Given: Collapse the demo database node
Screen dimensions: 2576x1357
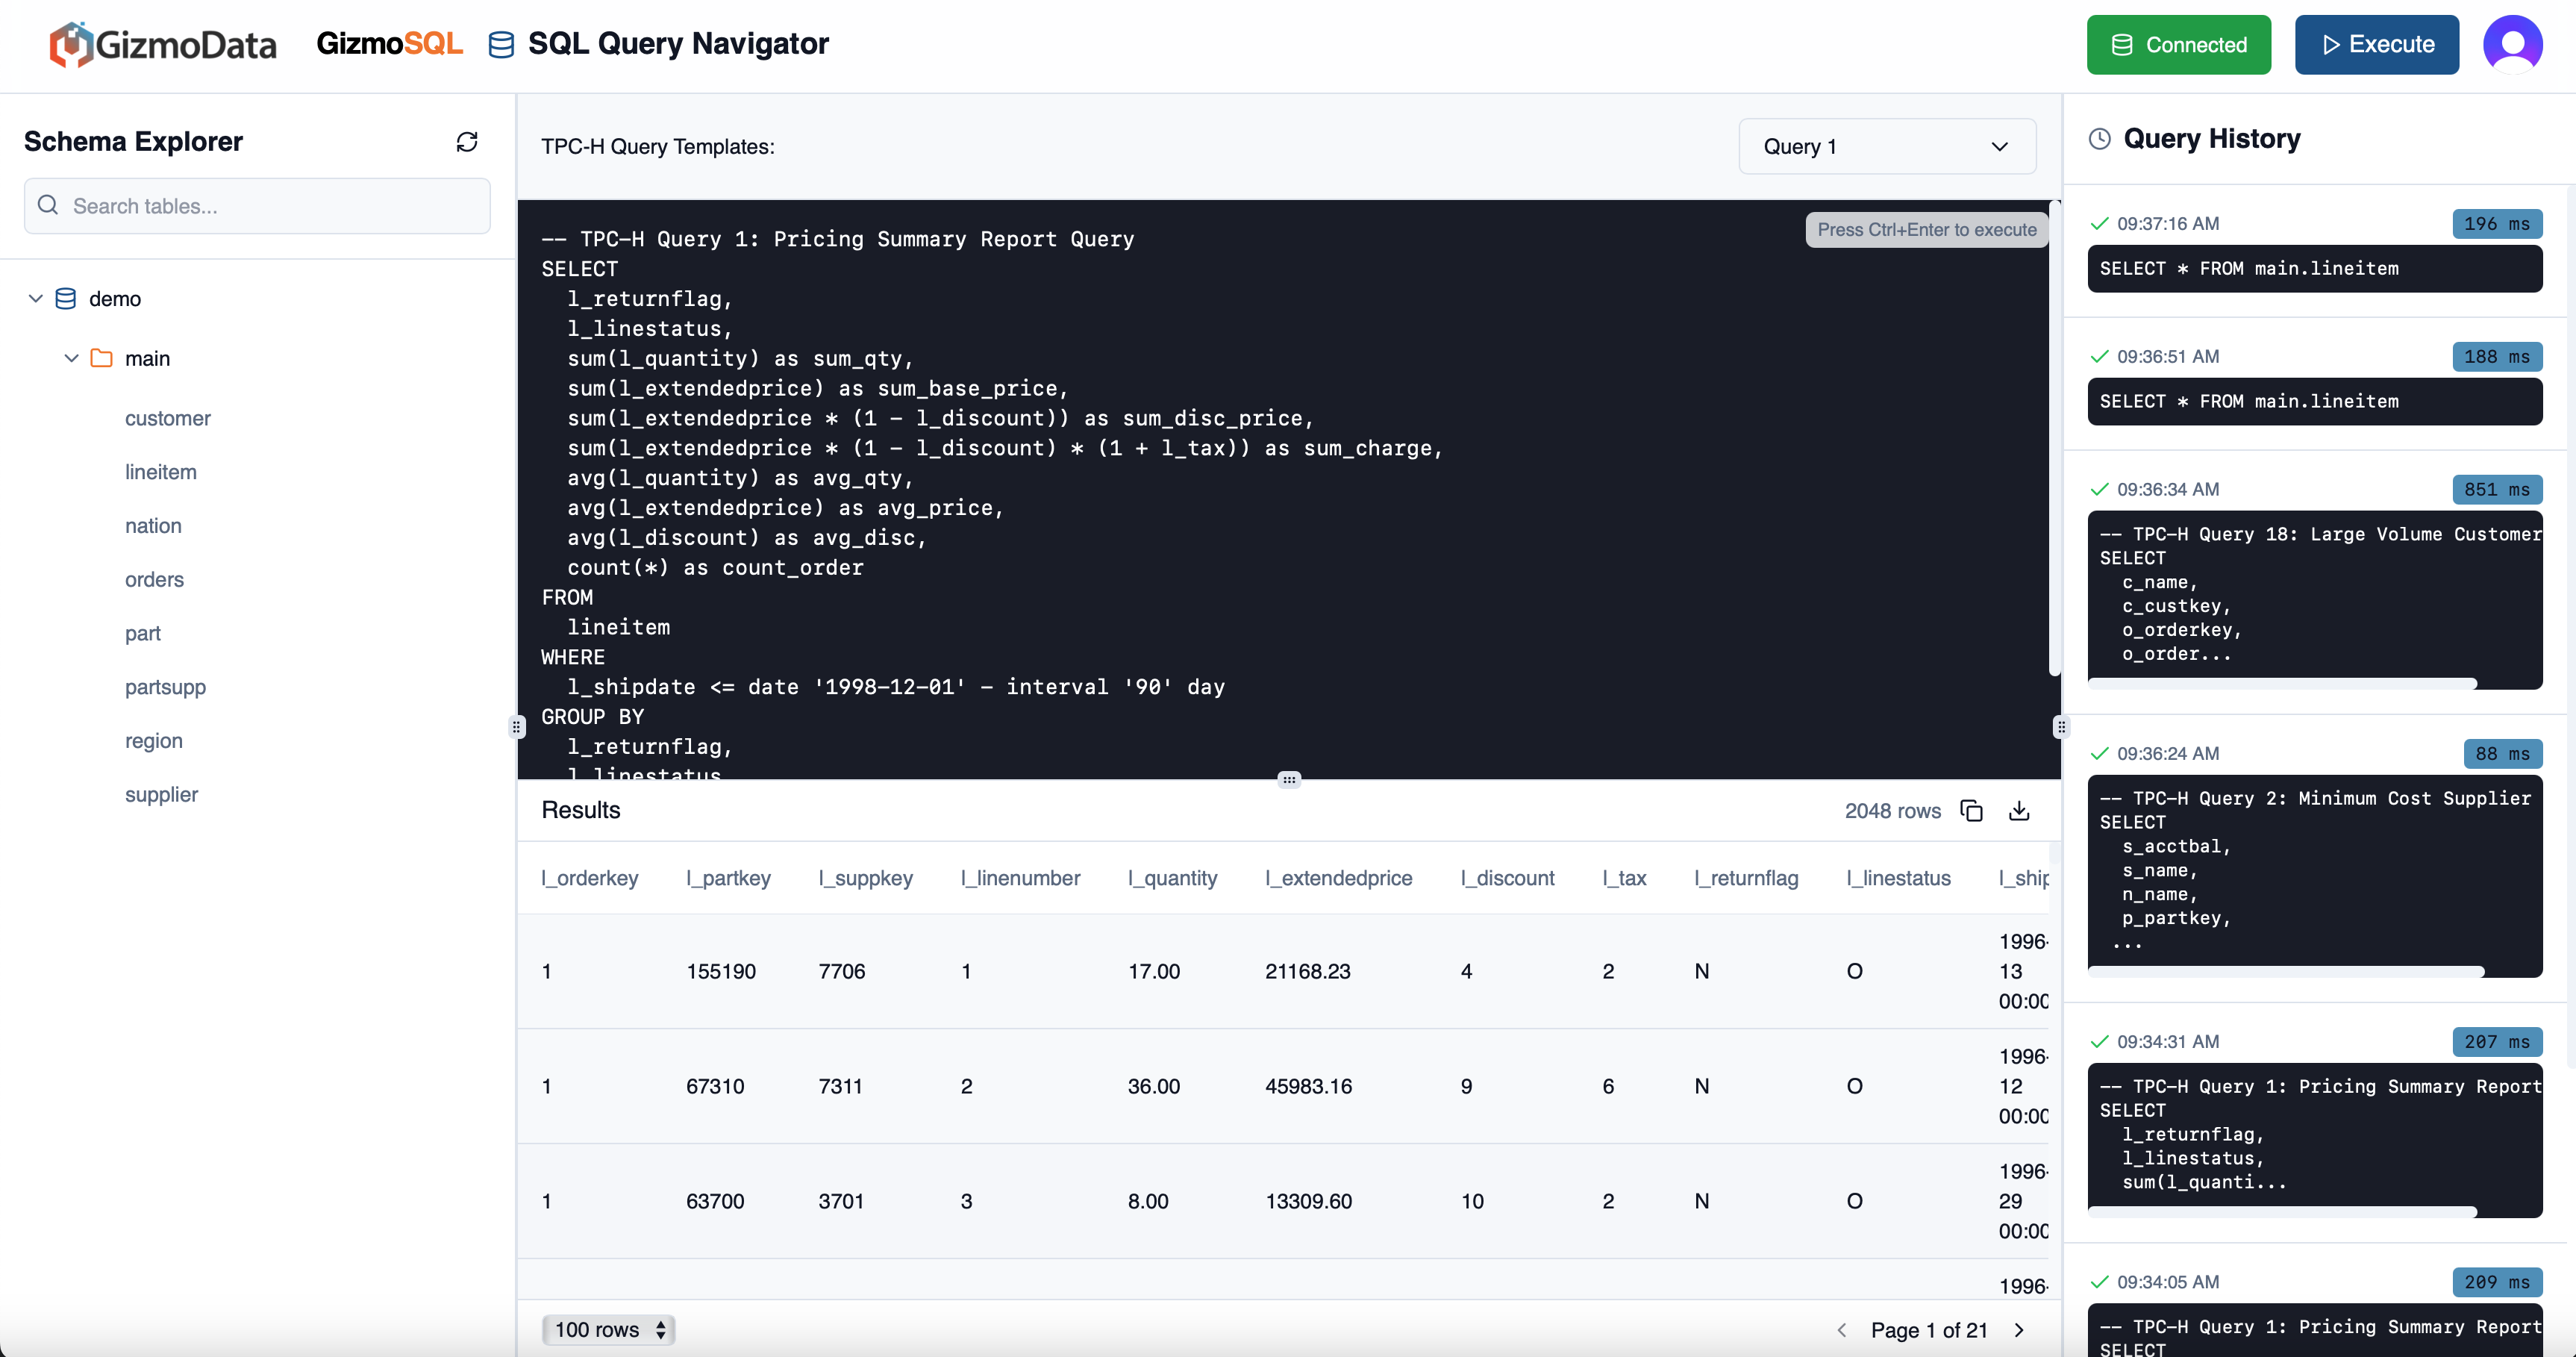Looking at the screenshot, I should (36, 298).
